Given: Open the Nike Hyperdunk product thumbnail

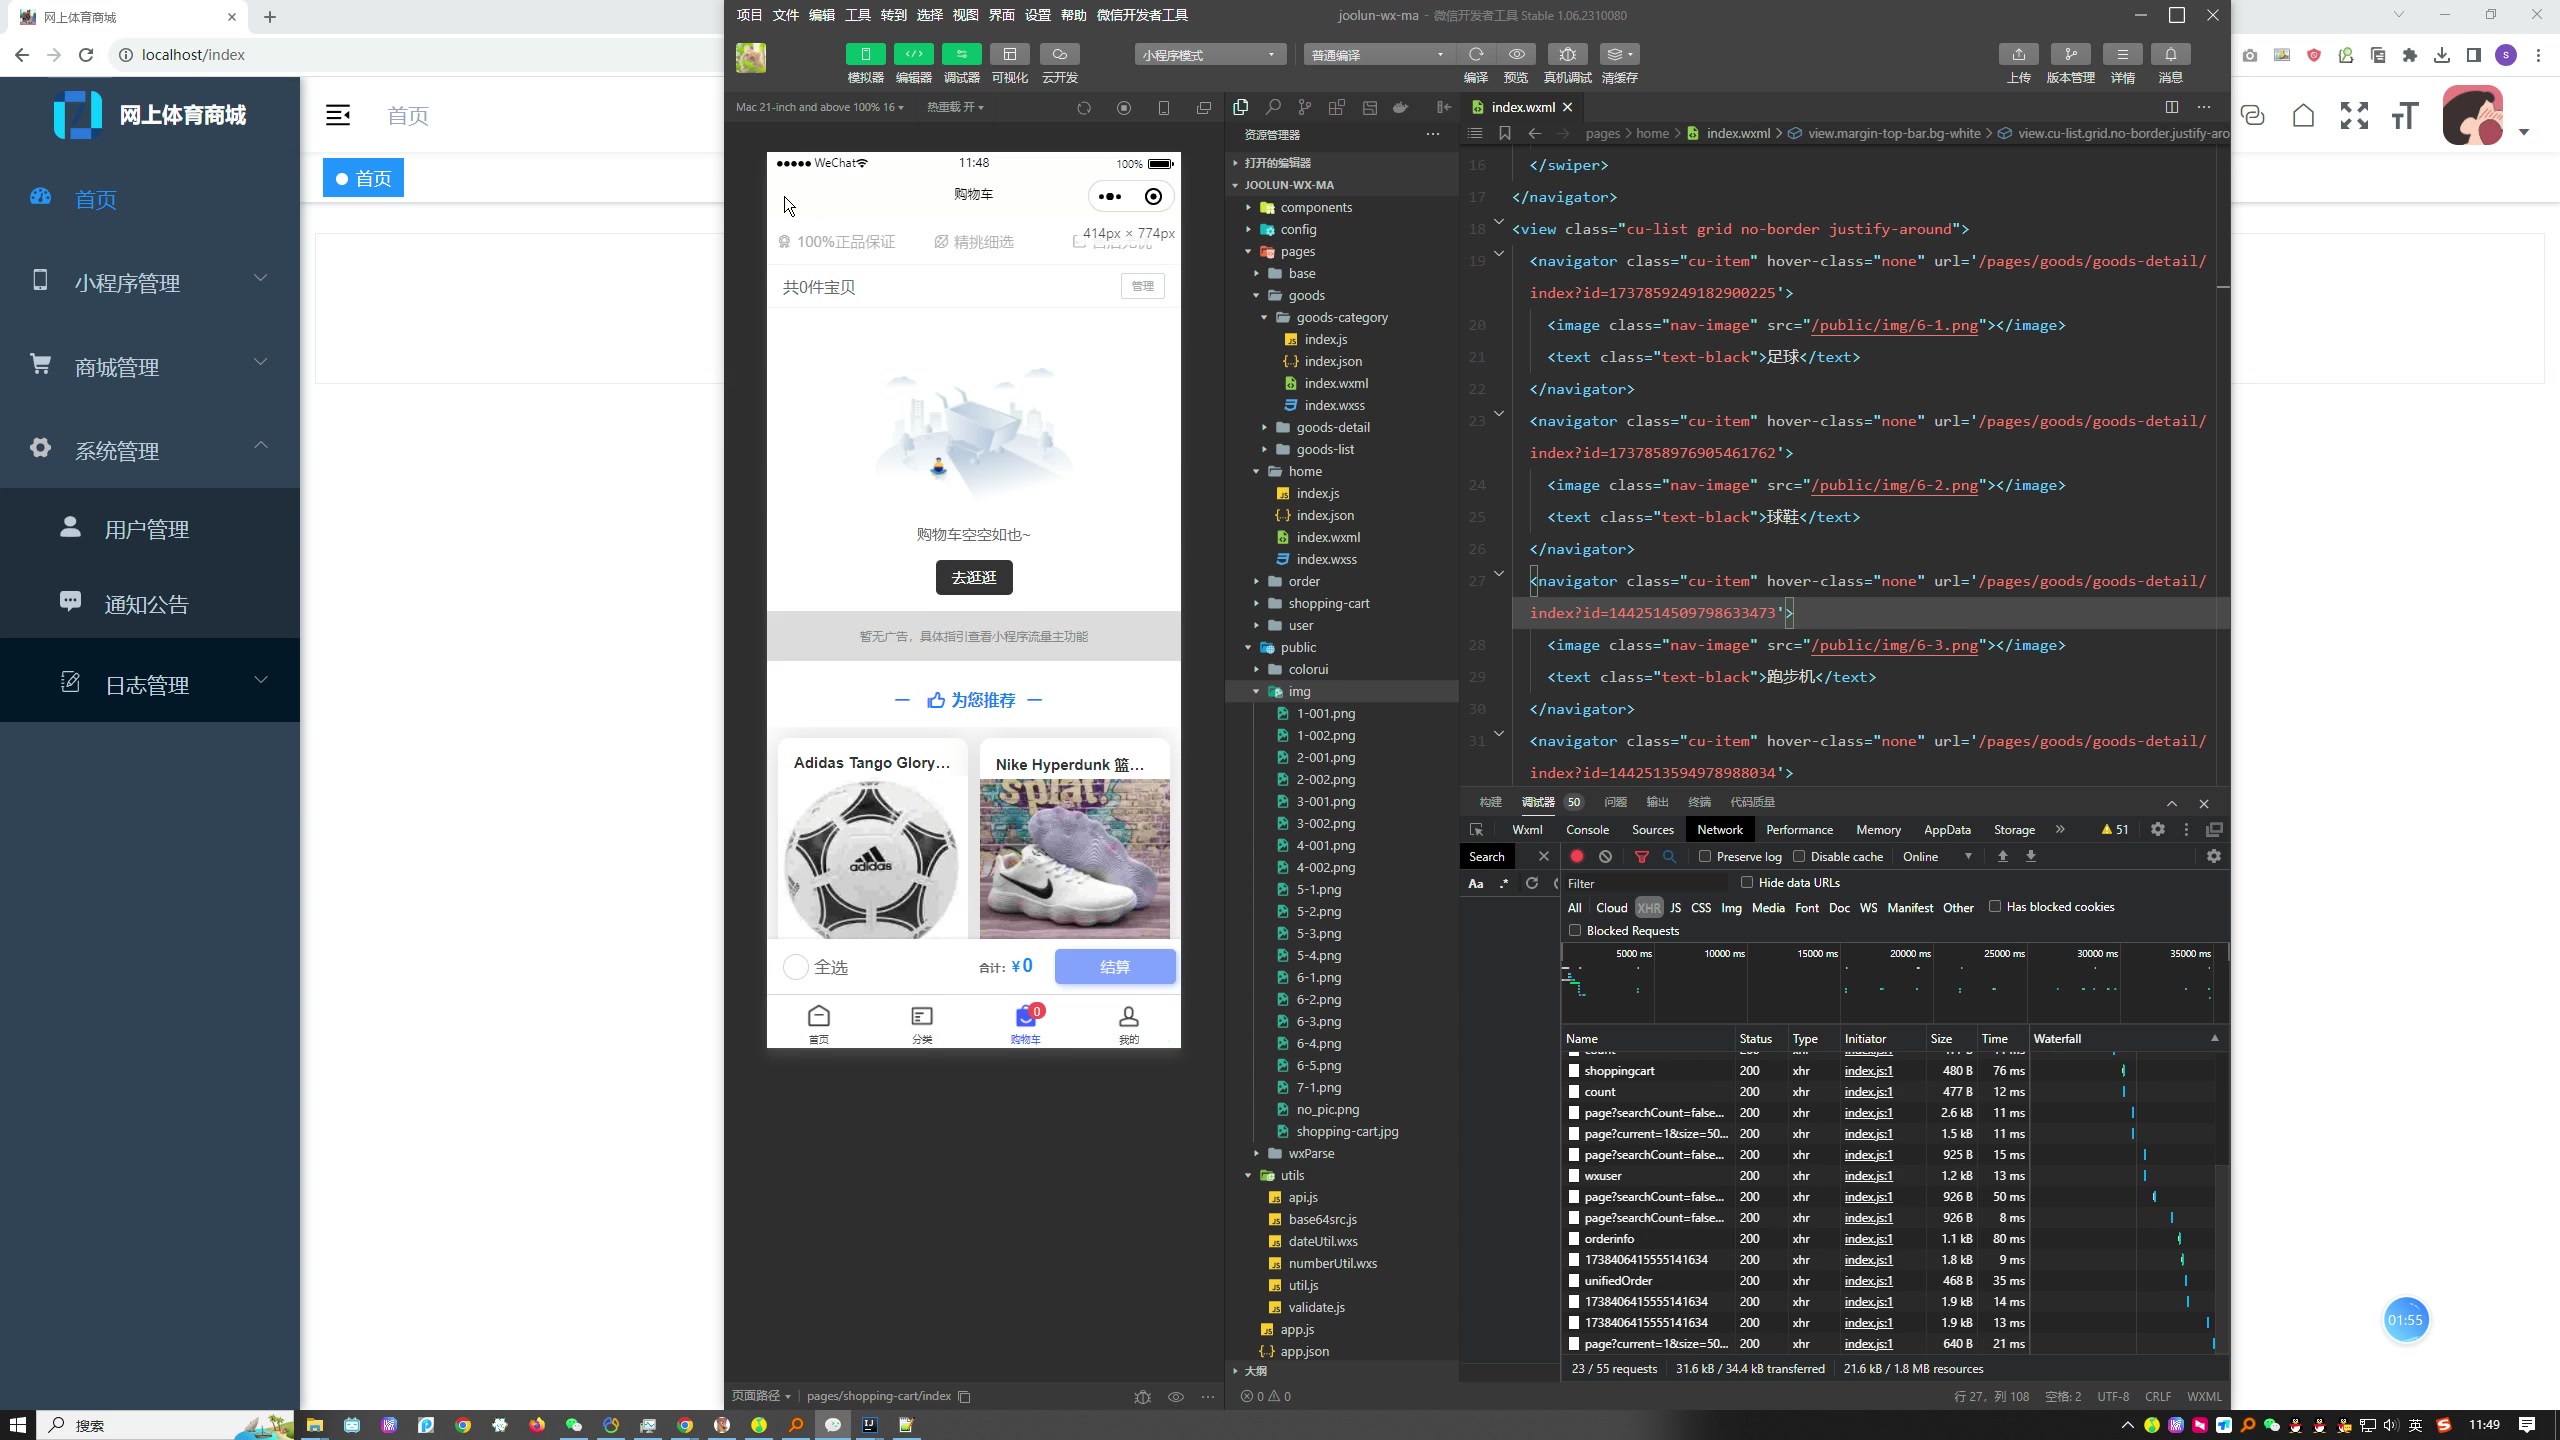Looking at the screenshot, I should (x=1075, y=859).
